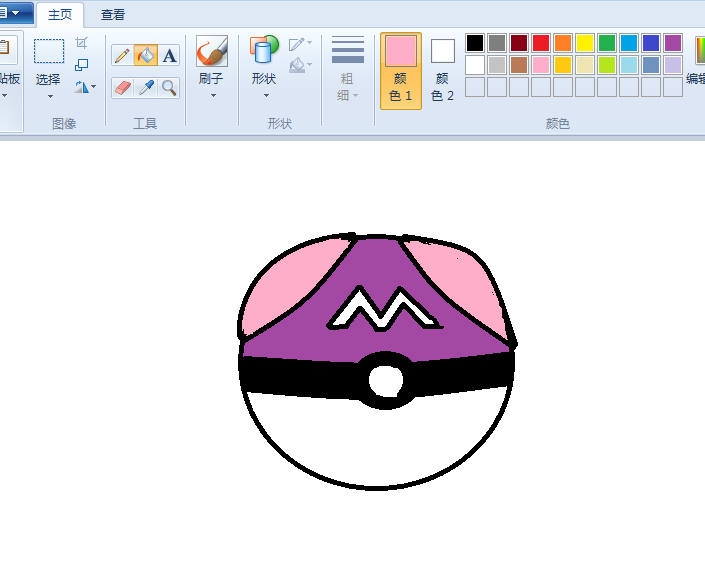Viewport: 705px width, 580px height.
Task: Choose the lavender color swatch
Action: tap(673, 65)
